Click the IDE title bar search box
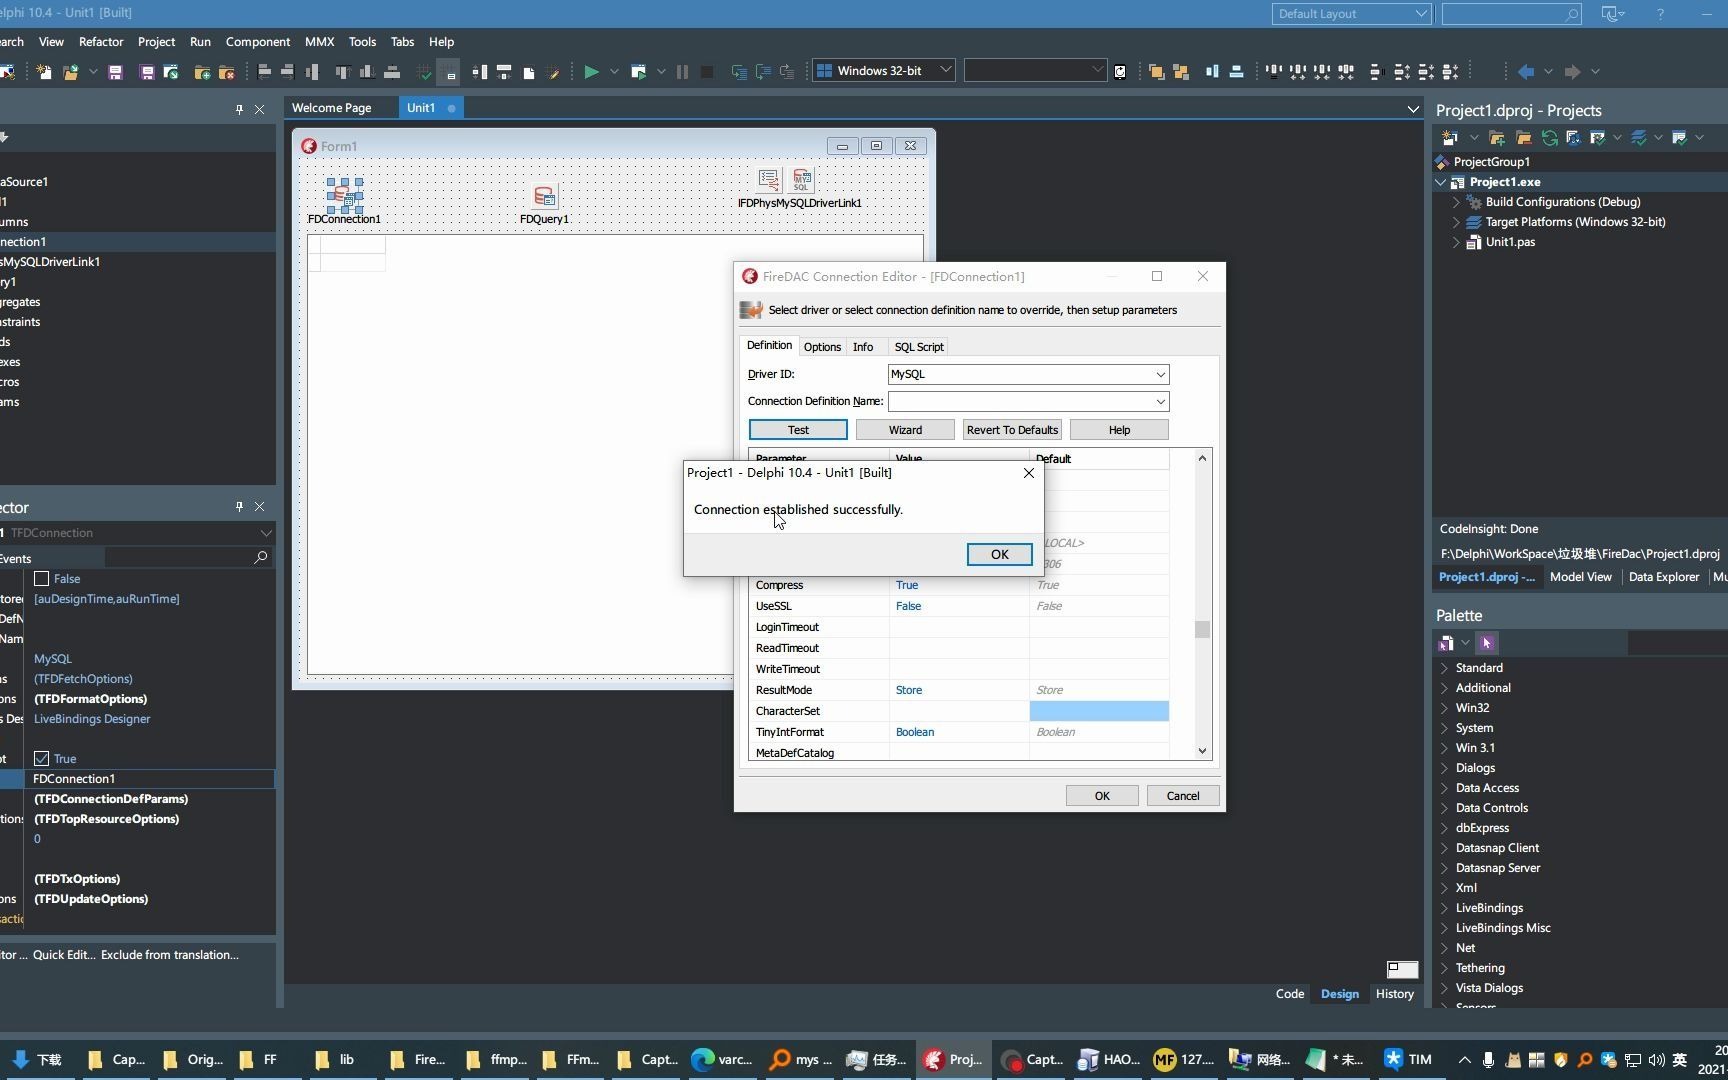Viewport: 1728px width, 1080px height. pyautogui.click(x=1511, y=14)
